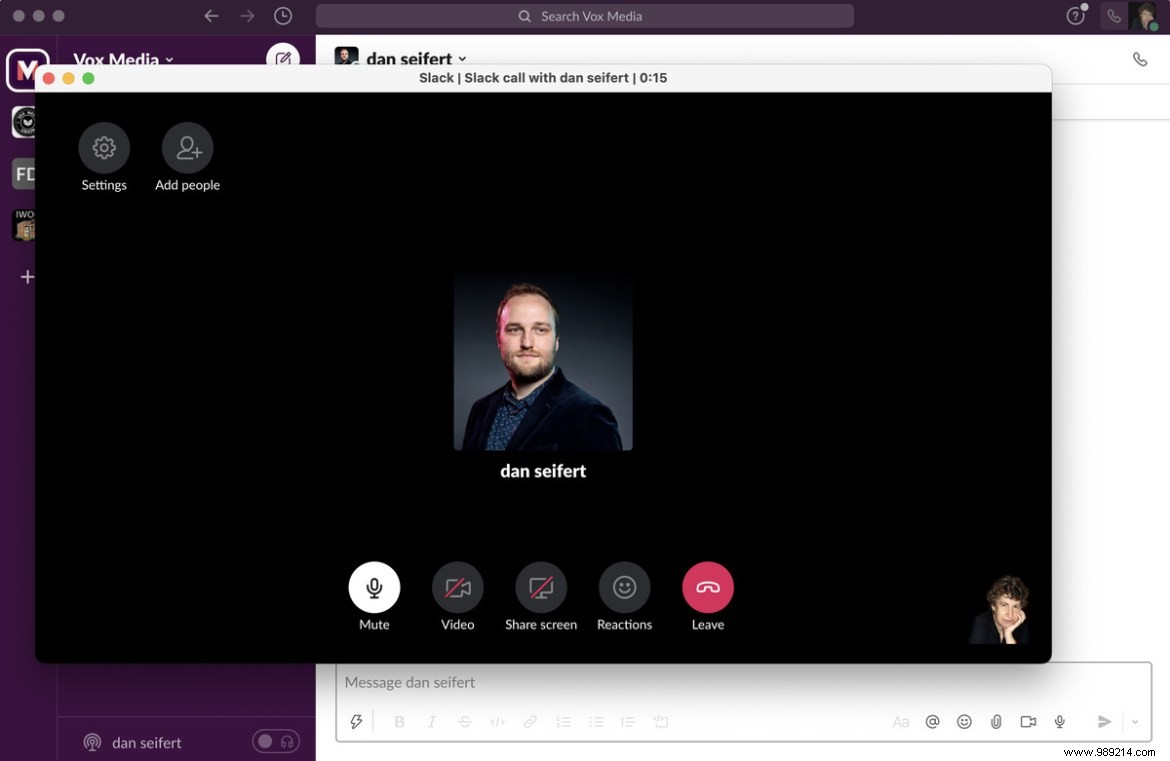
Task: Open the Reactions picker
Action: tap(624, 587)
